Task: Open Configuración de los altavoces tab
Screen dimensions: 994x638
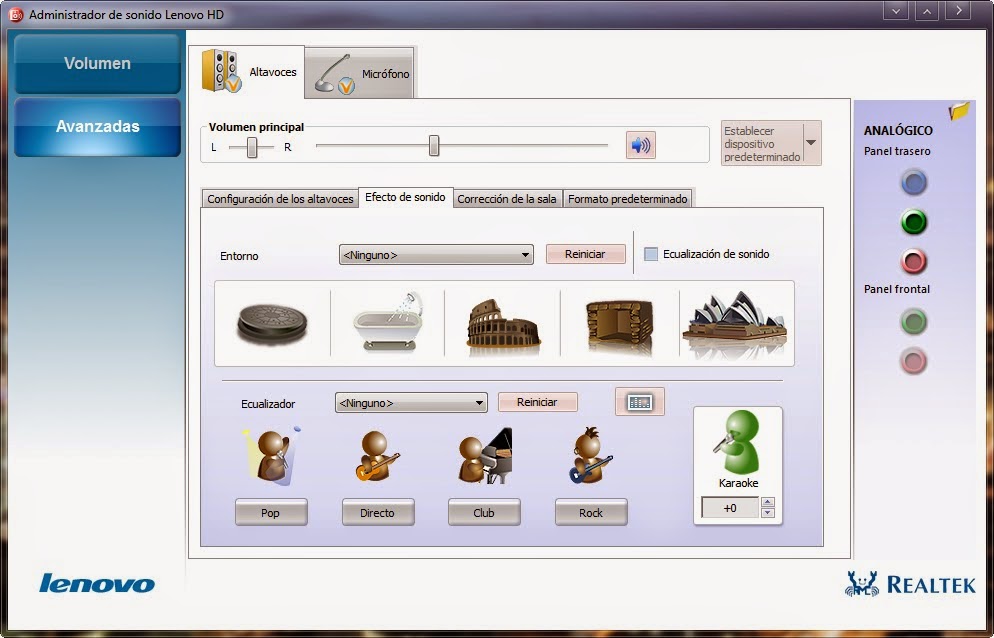Action: 280,199
